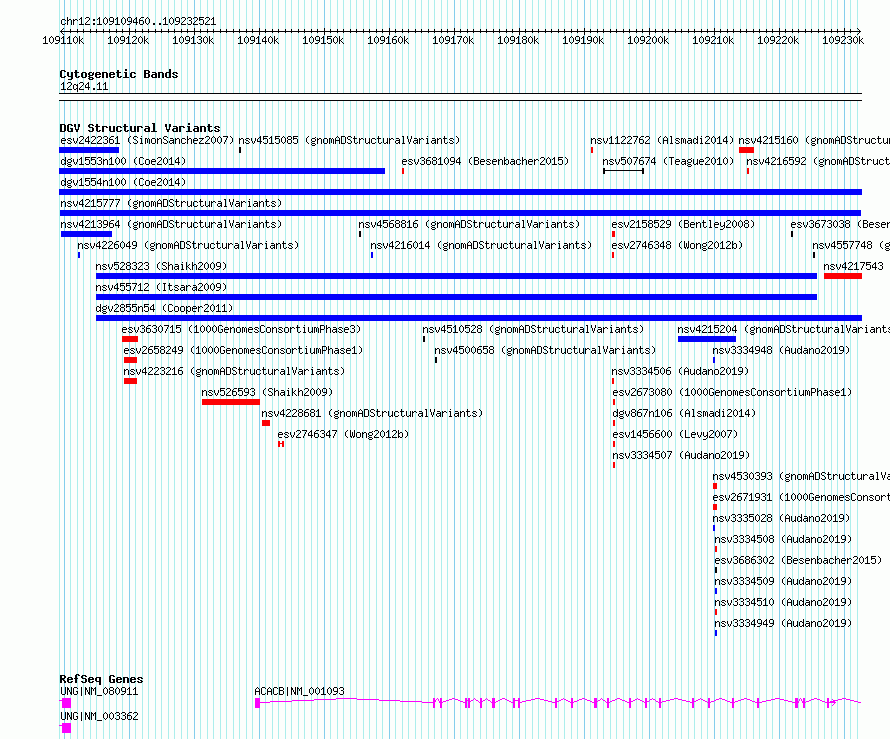
Task: Click the RefSeq Genes track heading
Action: (101, 679)
